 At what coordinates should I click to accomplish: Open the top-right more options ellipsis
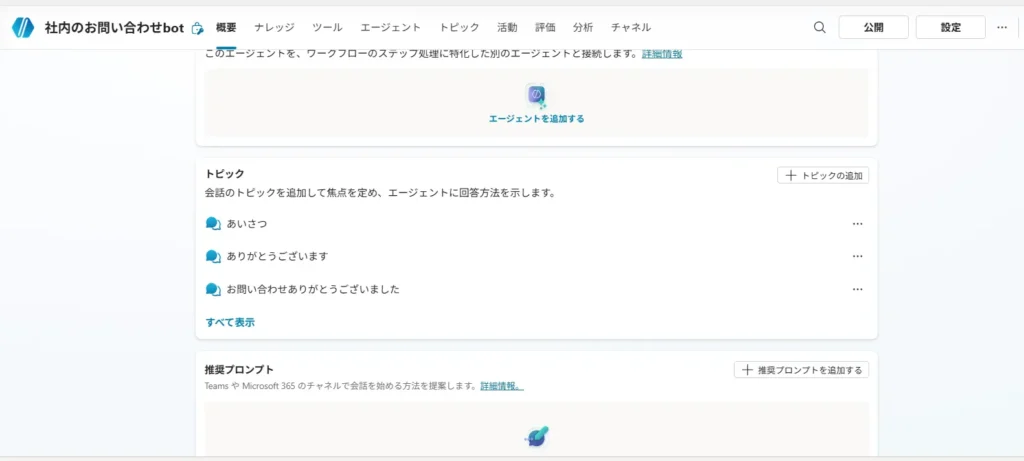(x=1002, y=28)
